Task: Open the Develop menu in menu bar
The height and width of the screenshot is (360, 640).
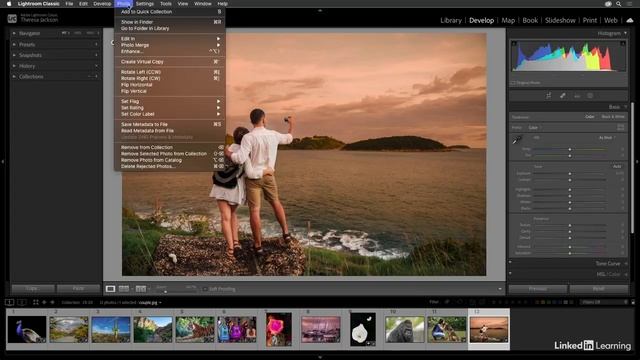Action: click(x=102, y=4)
